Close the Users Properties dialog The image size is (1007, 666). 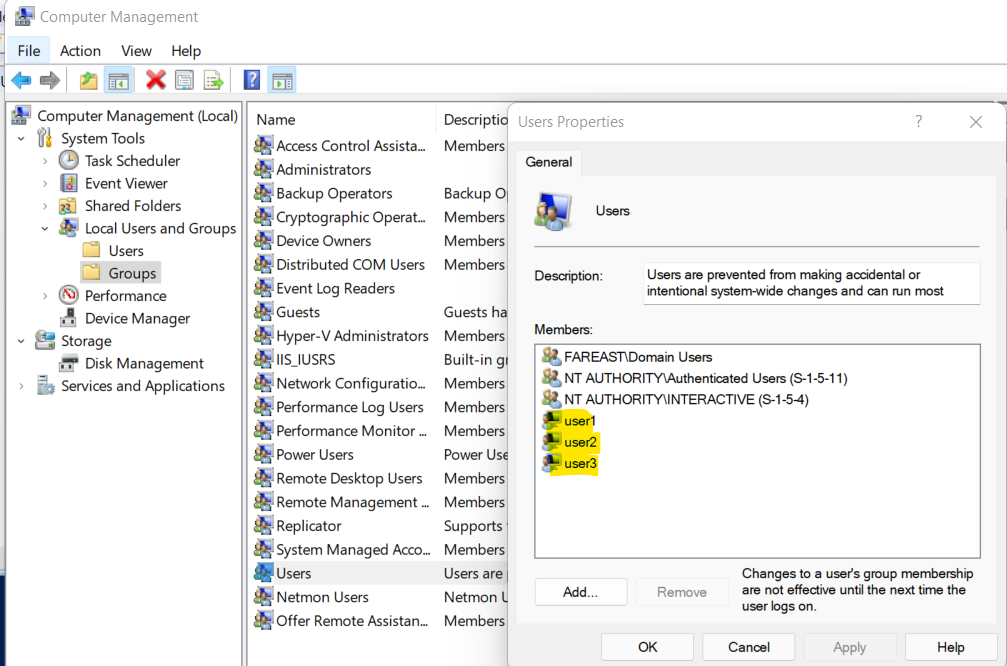(976, 121)
